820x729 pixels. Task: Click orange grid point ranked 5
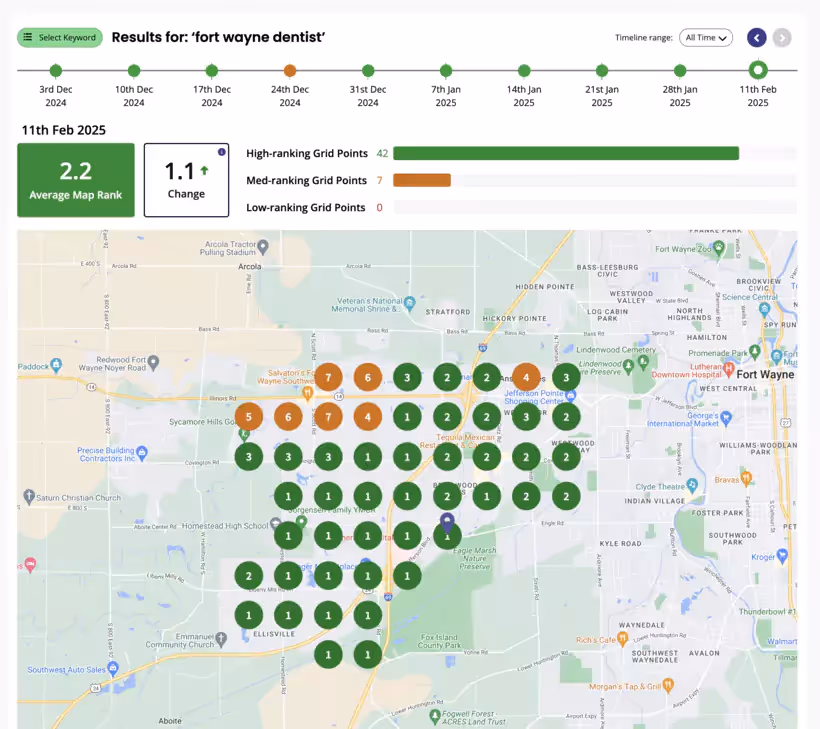click(248, 417)
